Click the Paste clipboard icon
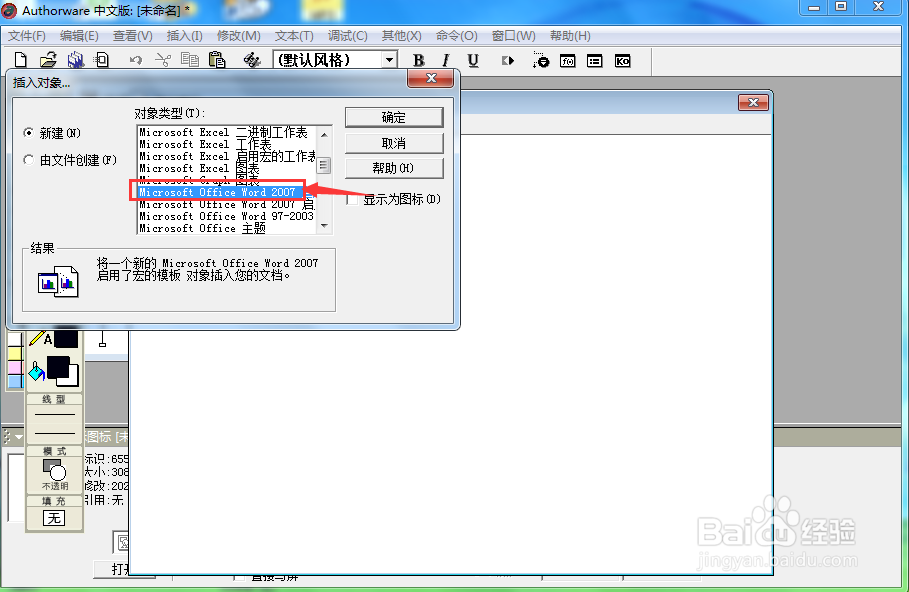 tap(217, 60)
